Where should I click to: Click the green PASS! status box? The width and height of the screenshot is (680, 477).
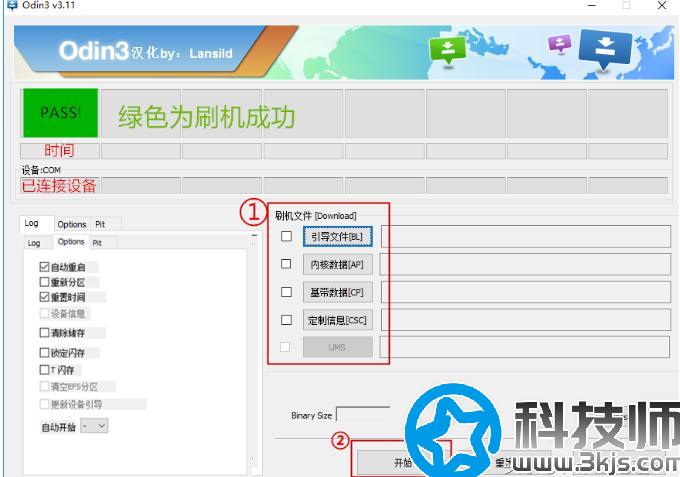60,113
